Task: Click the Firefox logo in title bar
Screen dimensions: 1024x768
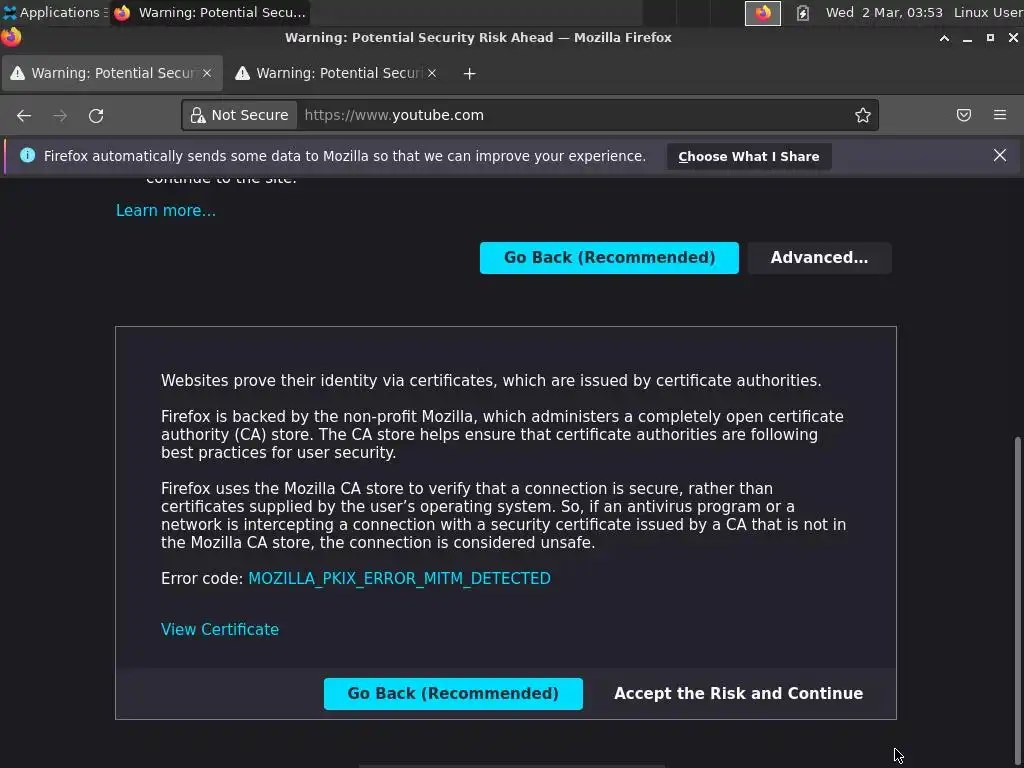Action: (10, 37)
